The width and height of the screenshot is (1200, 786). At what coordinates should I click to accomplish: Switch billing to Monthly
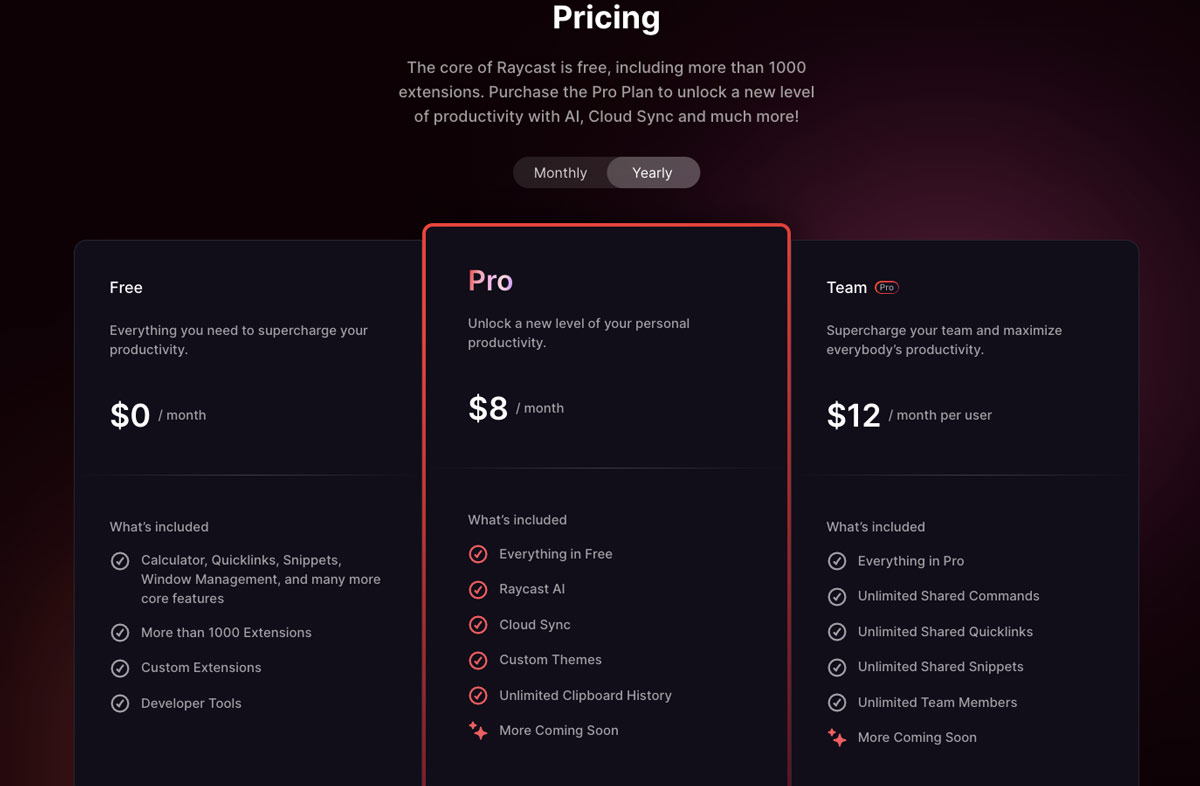point(560,172)
